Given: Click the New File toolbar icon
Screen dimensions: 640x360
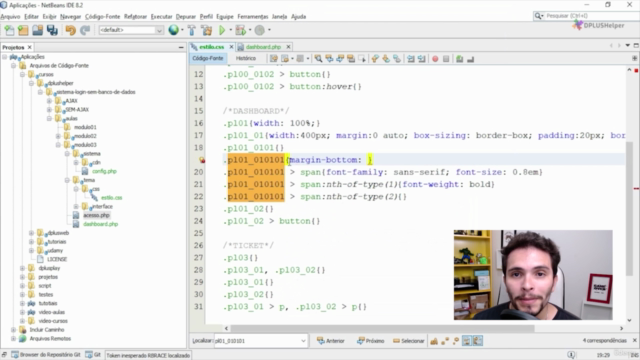Looking at the screenshot, I should [9, 30].
